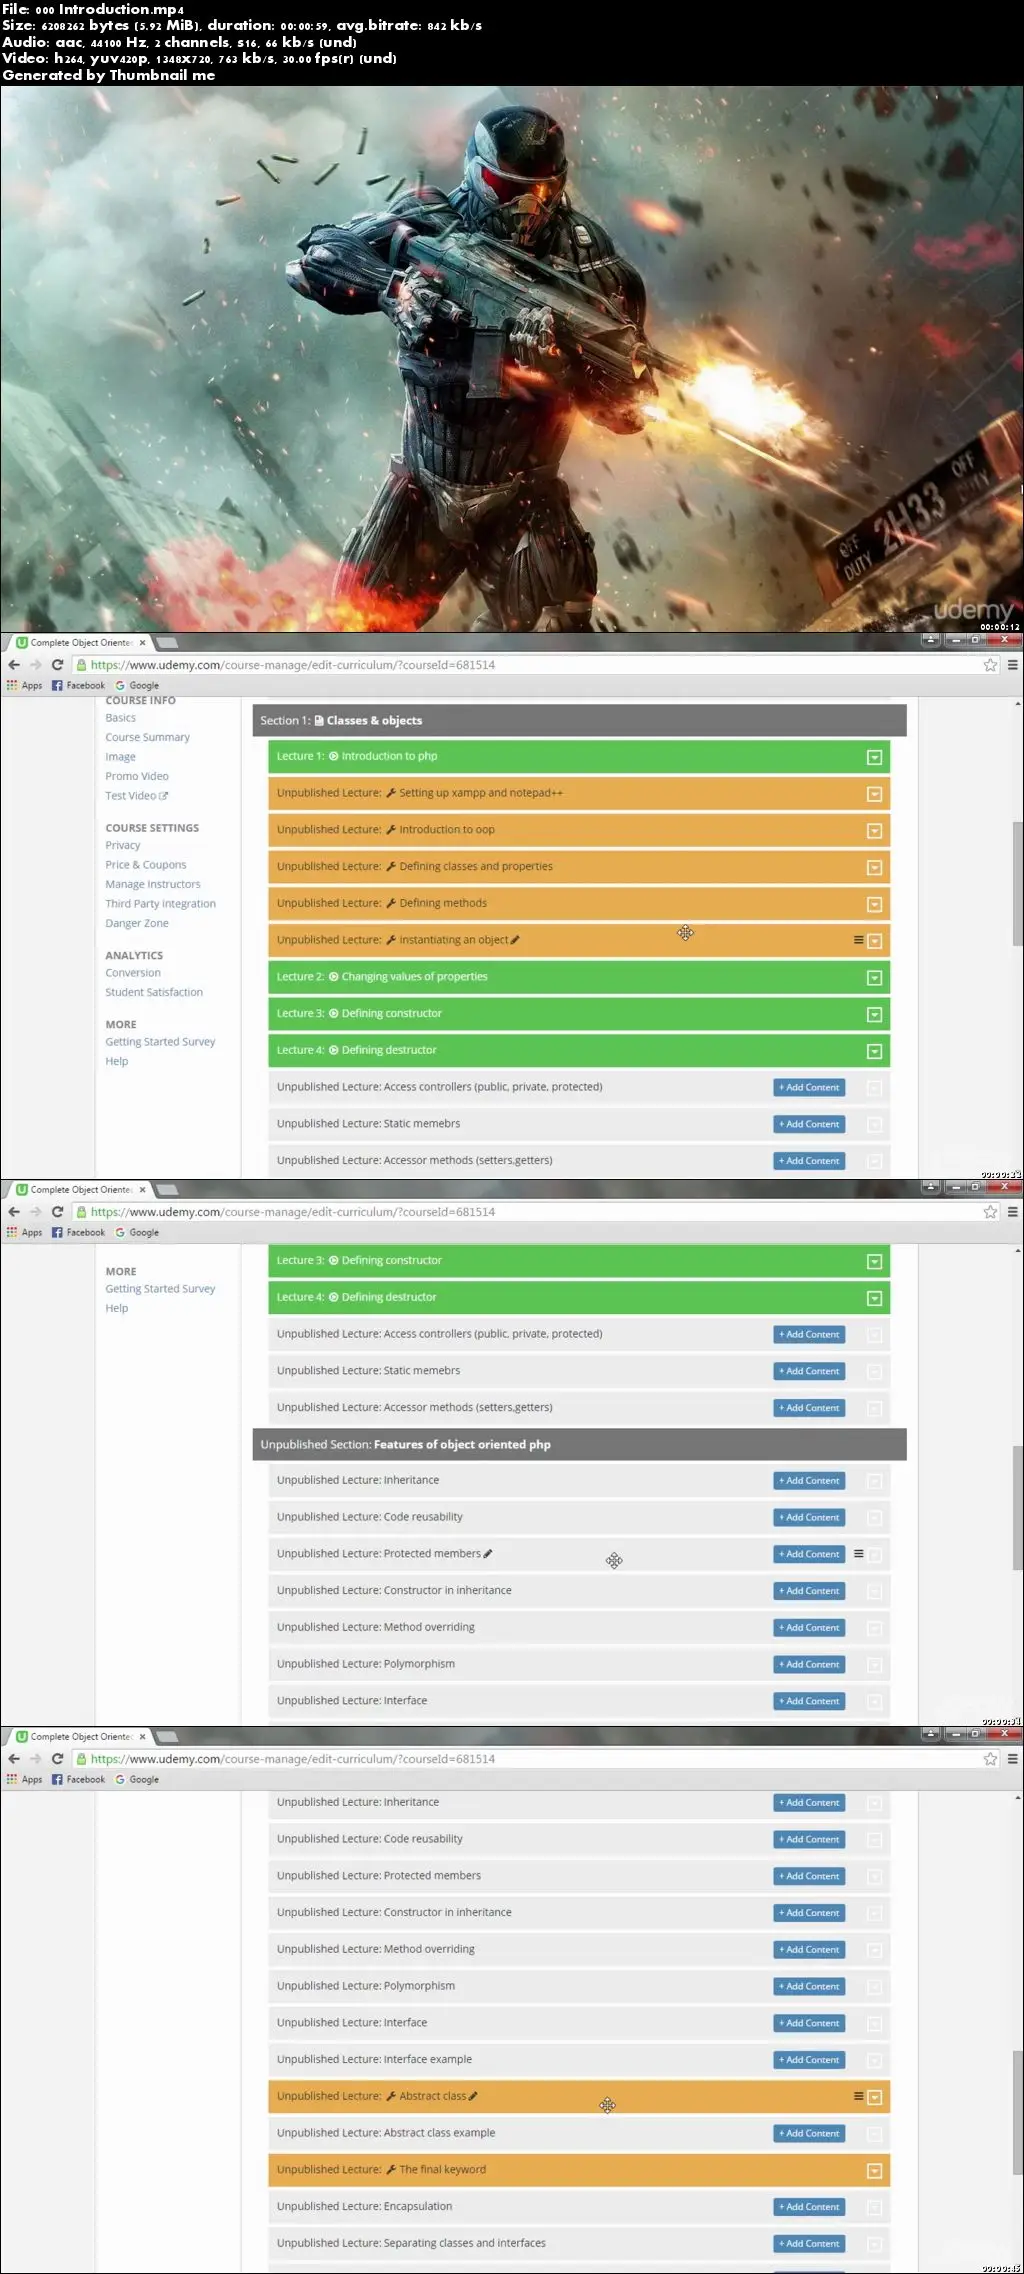Open the Privacy course setting

[123, 845]
